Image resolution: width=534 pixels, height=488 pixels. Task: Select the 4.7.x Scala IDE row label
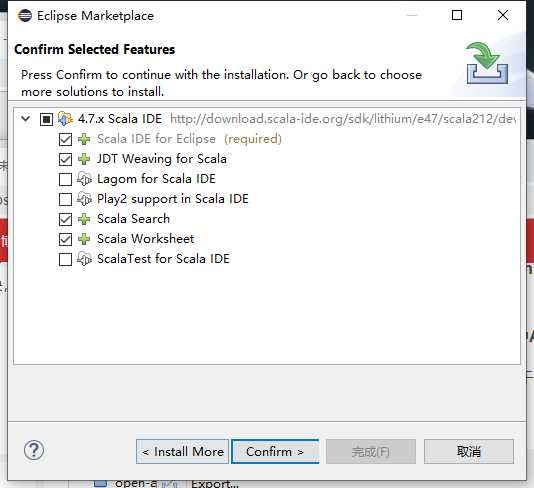coord(120,119)
